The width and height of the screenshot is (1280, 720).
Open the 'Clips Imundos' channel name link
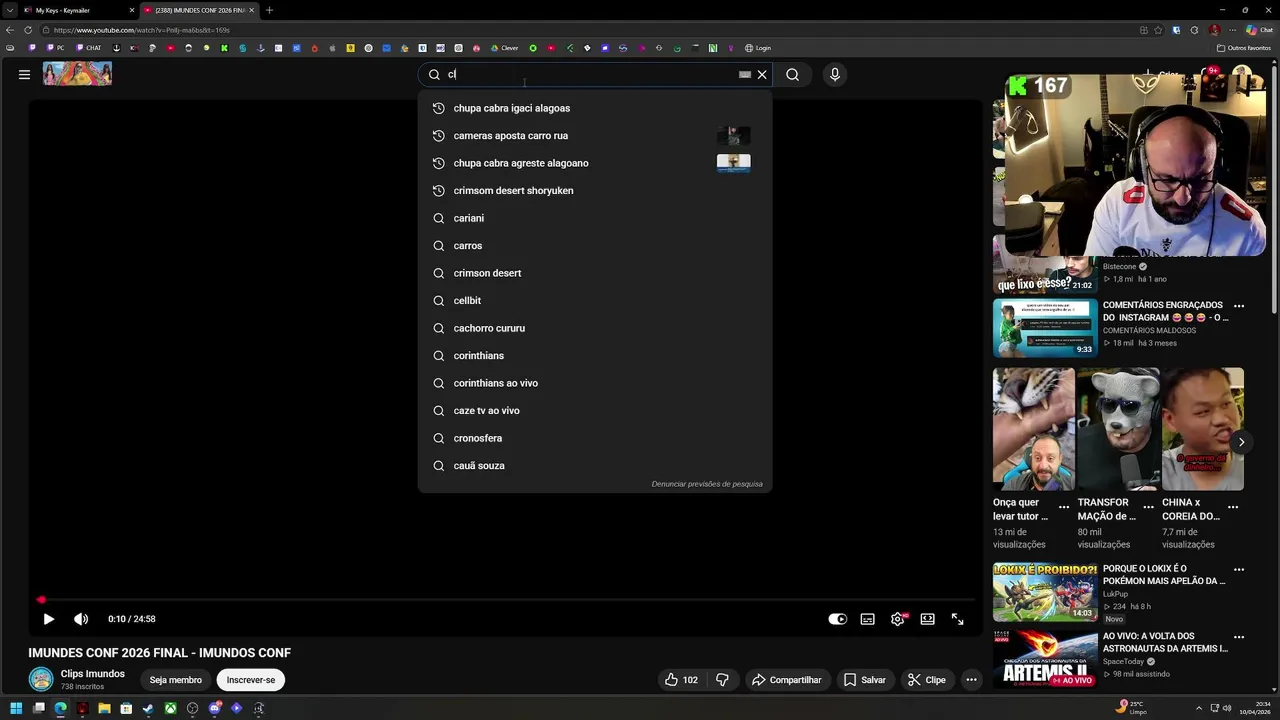tap(92, 674)
